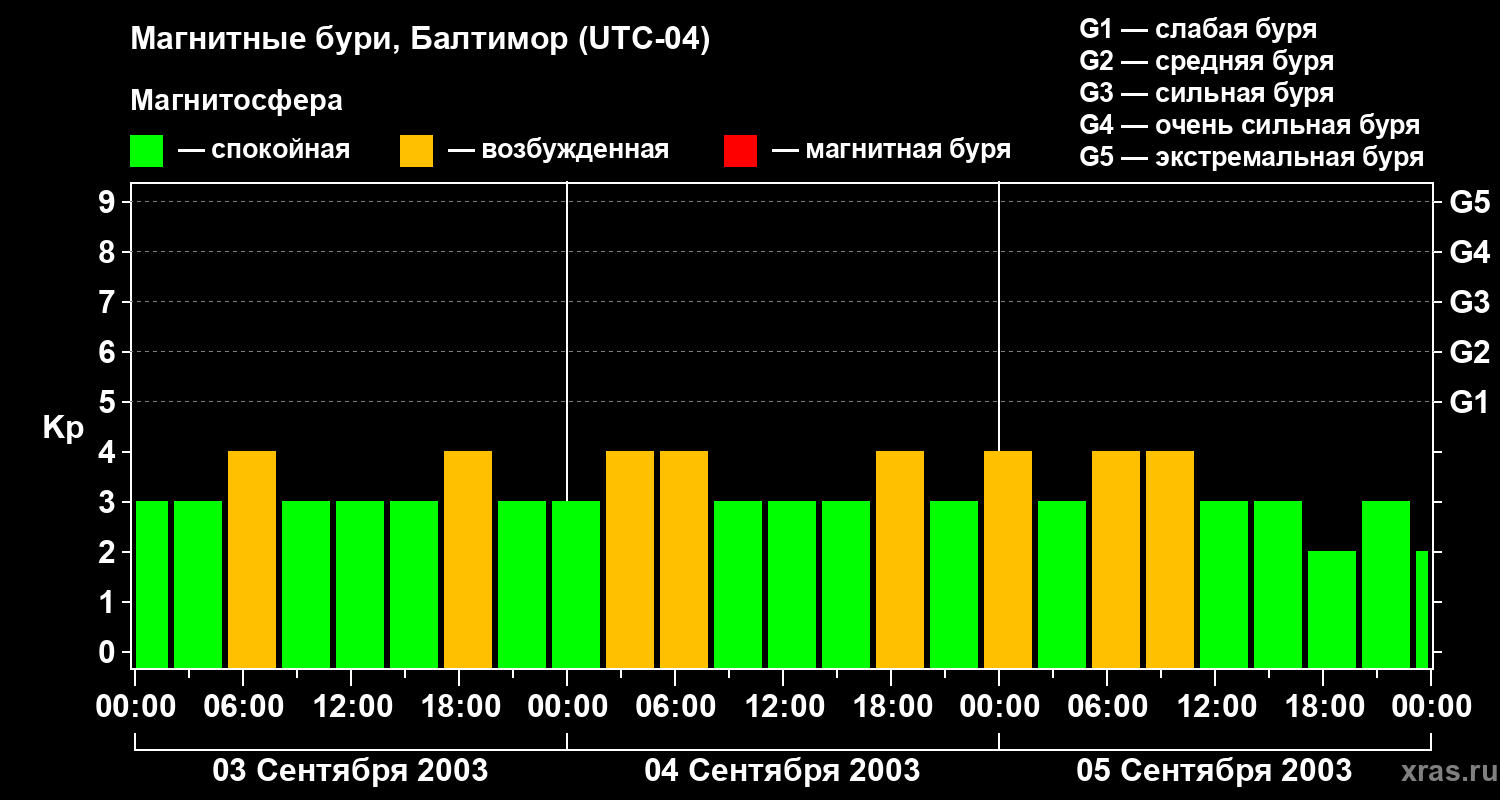1500x800 pixels.
Task: Click the 'G1 — слабая буря' legend entry
Action: 1198,29
